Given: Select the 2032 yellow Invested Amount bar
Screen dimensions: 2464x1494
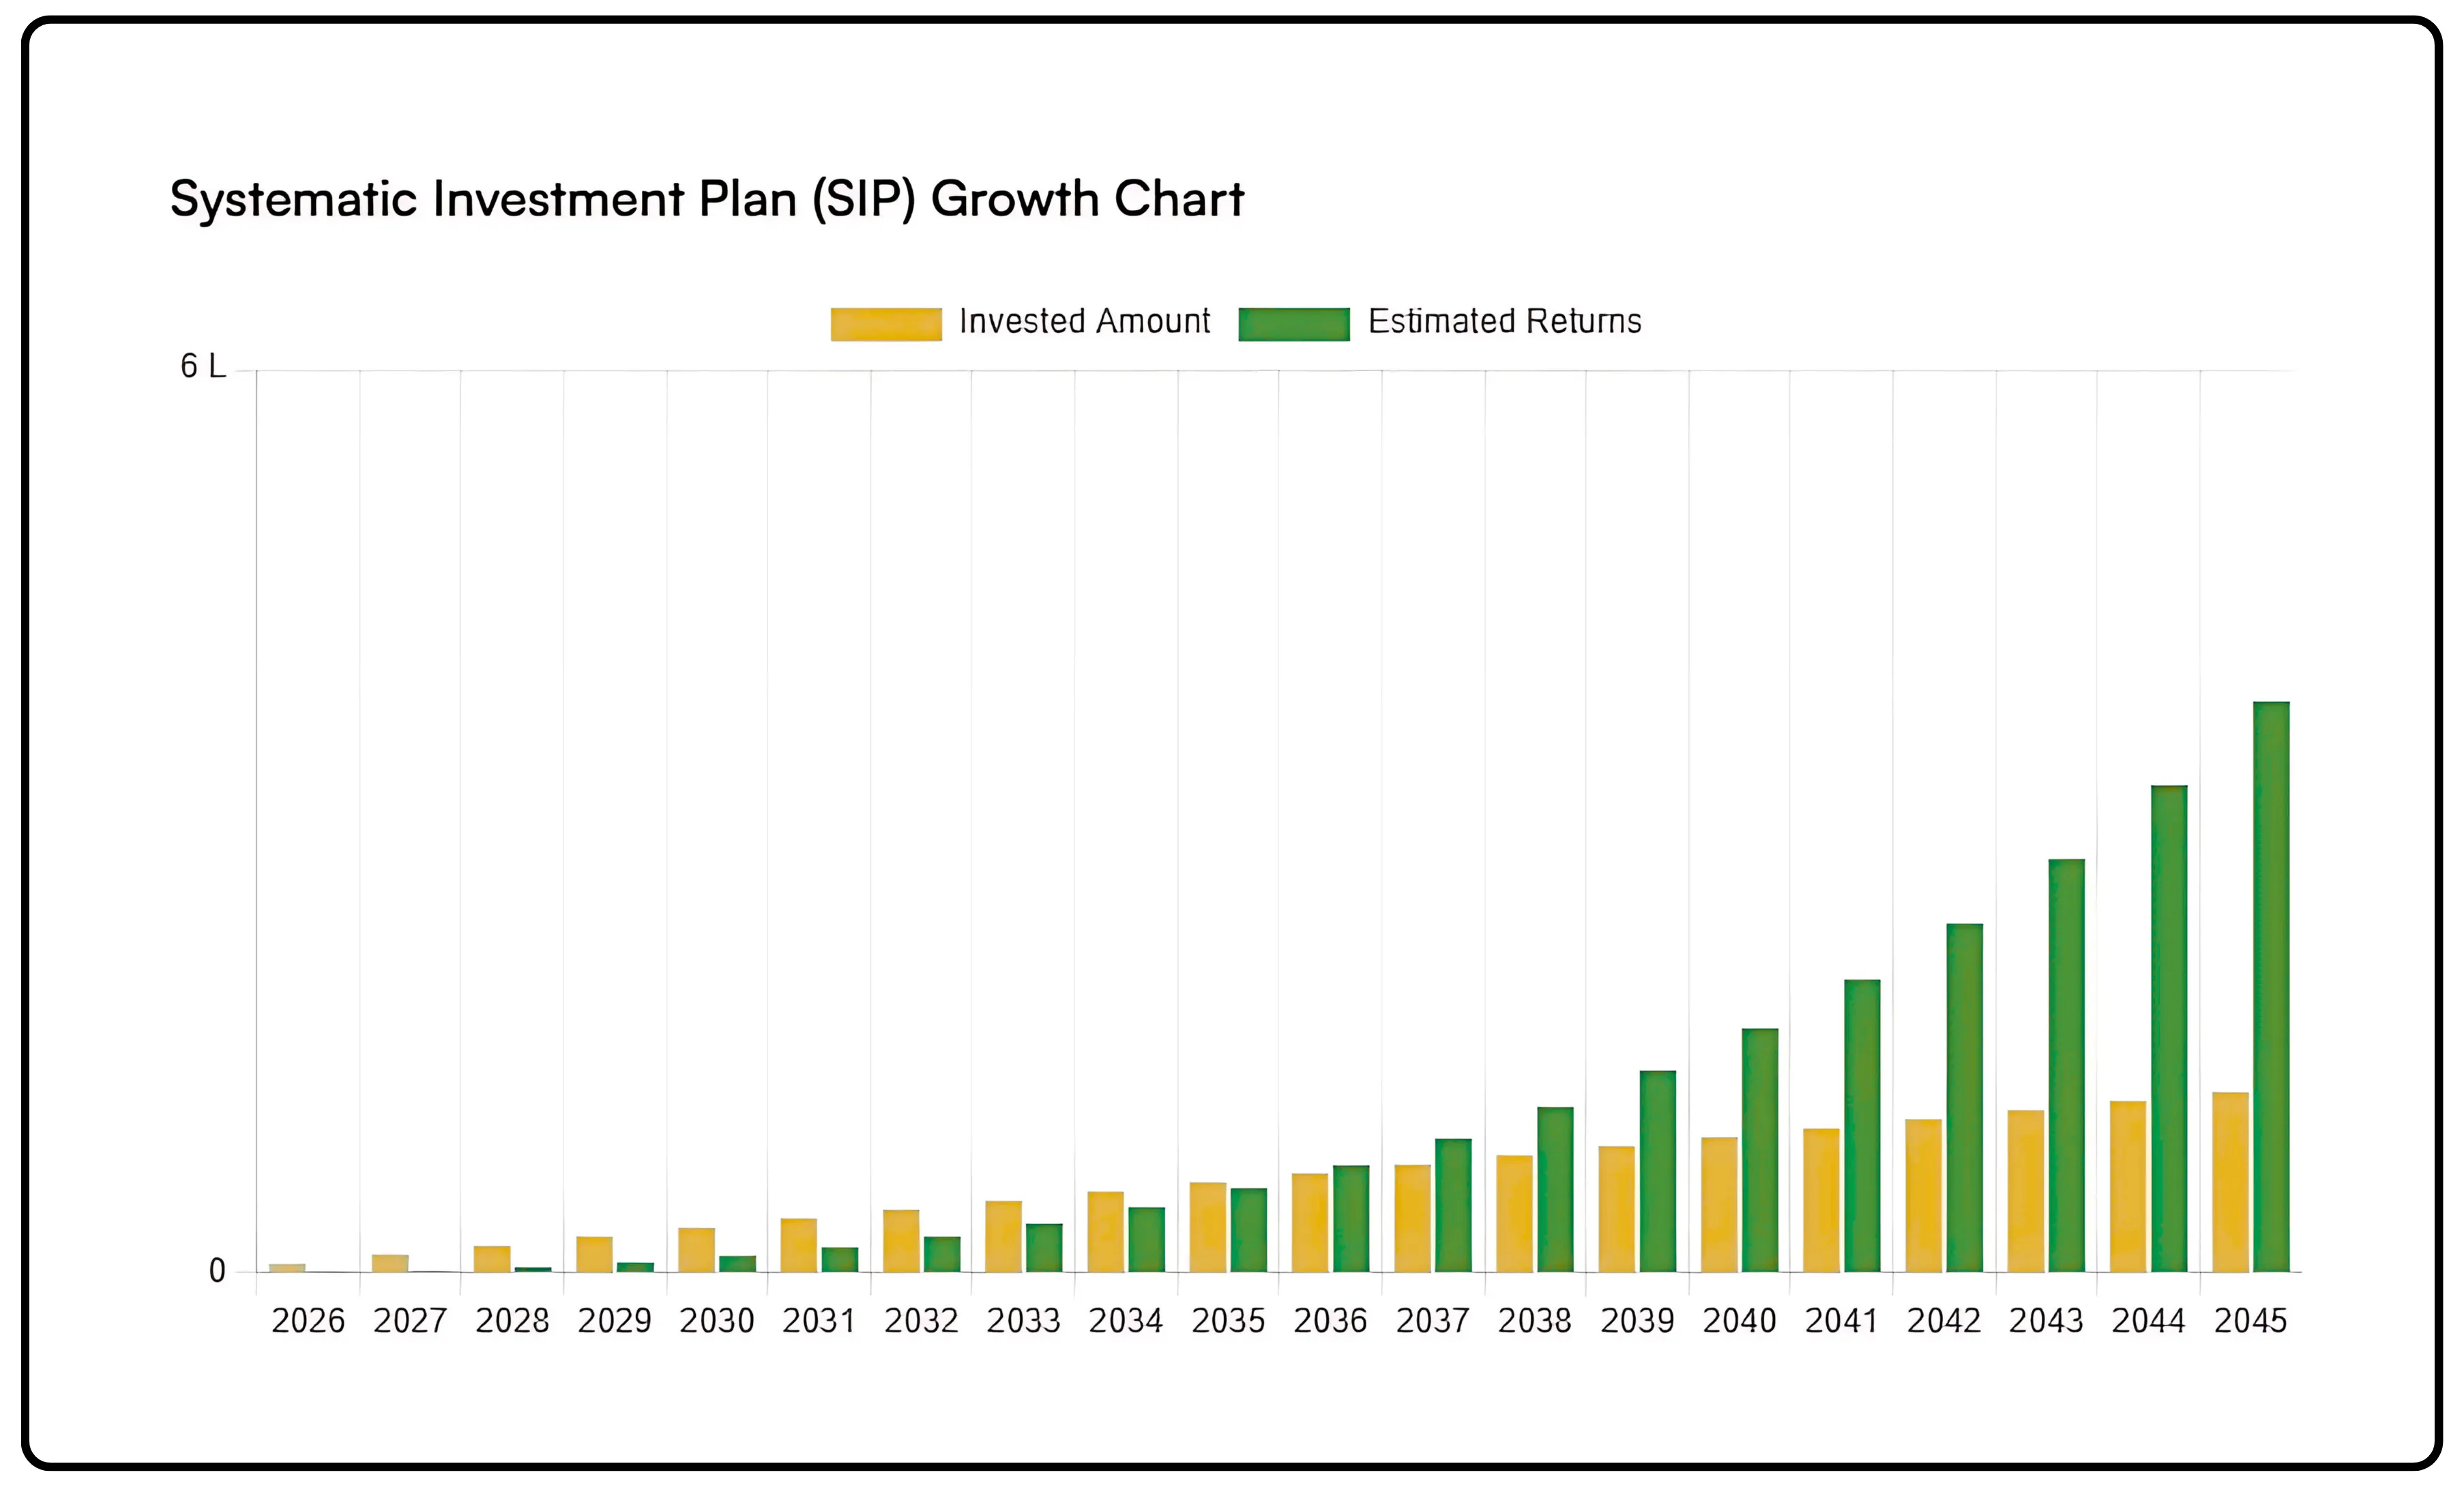Looking at the screenshot, I should (901, 1241).
